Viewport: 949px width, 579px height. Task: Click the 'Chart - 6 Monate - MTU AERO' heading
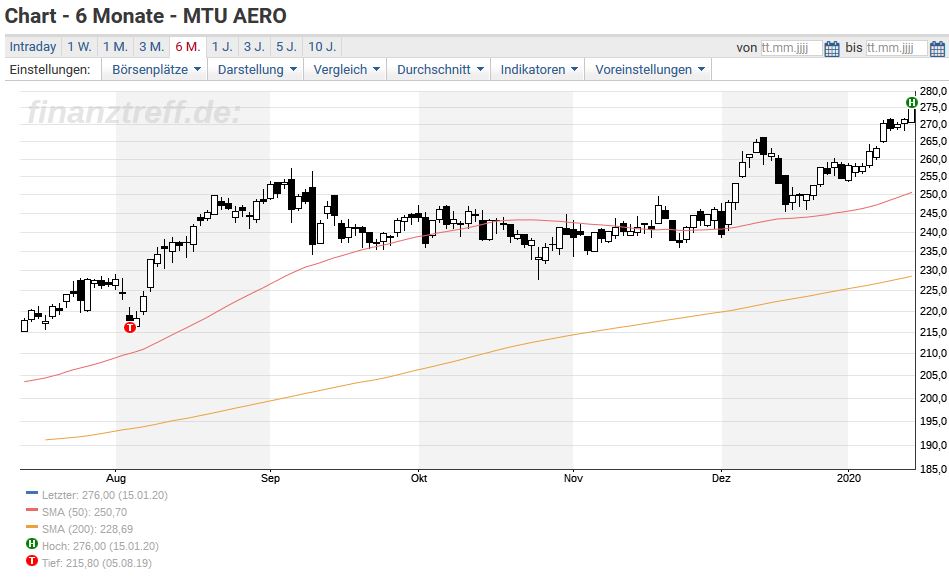[x=146, y=15]
